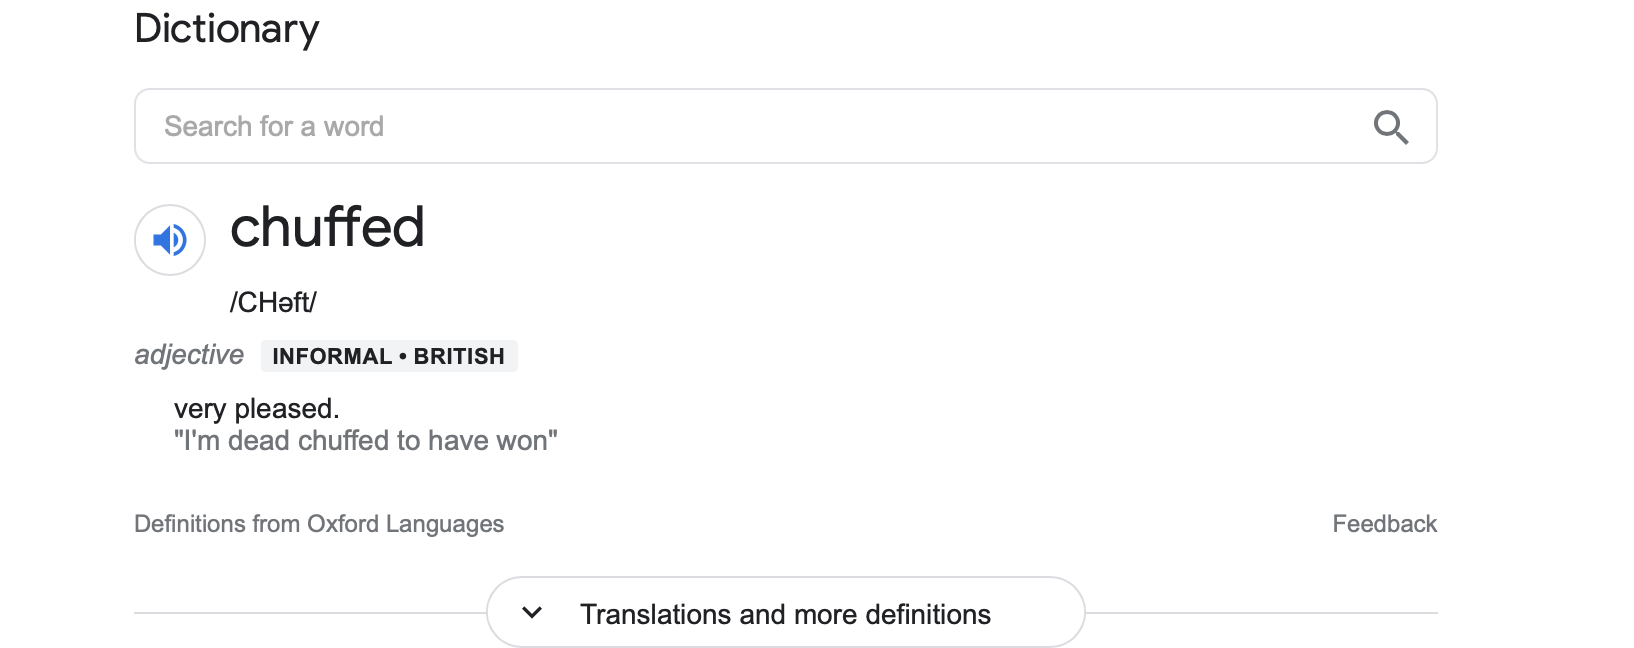Click the word "Translations" on the expand button
This screenshot has height=648, width=1634.
tap(656, 614)
